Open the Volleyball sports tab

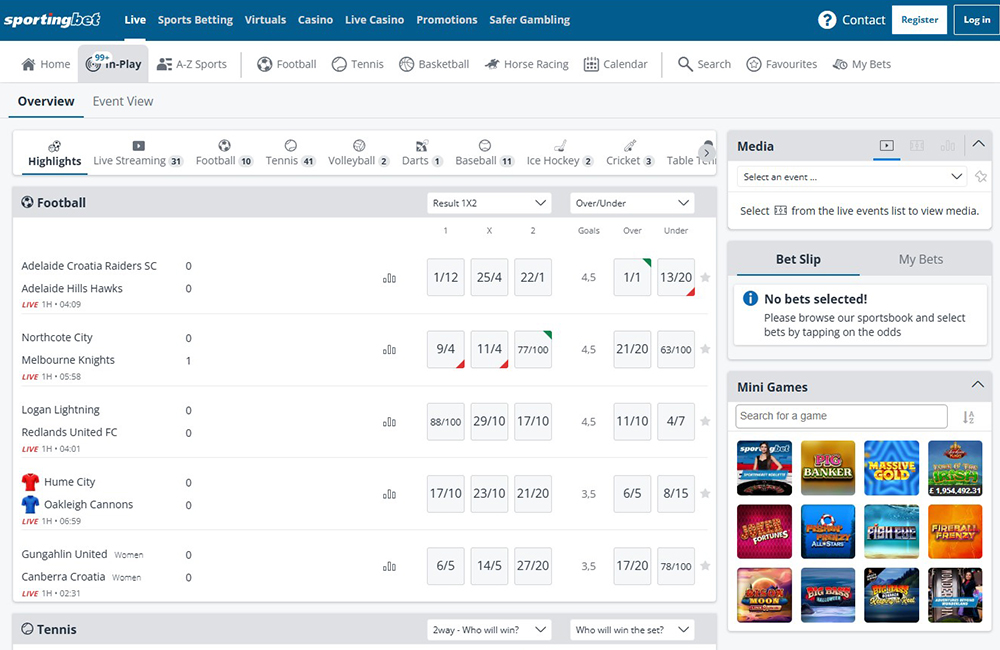[x=358, y=154]
